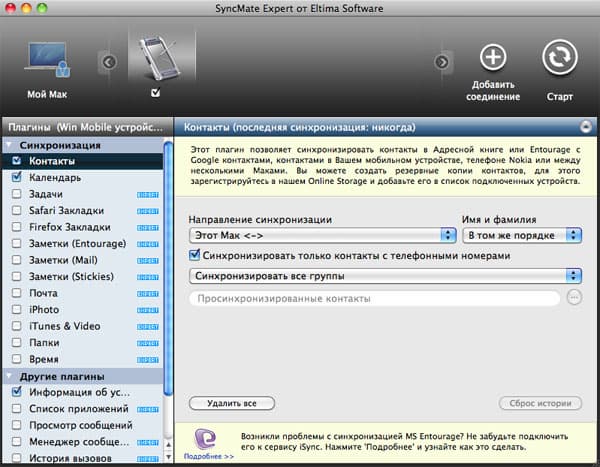600x467 pixels.
Task: Select Заметки (Entourage) in plugin list
Action: (x=78, y=243)
